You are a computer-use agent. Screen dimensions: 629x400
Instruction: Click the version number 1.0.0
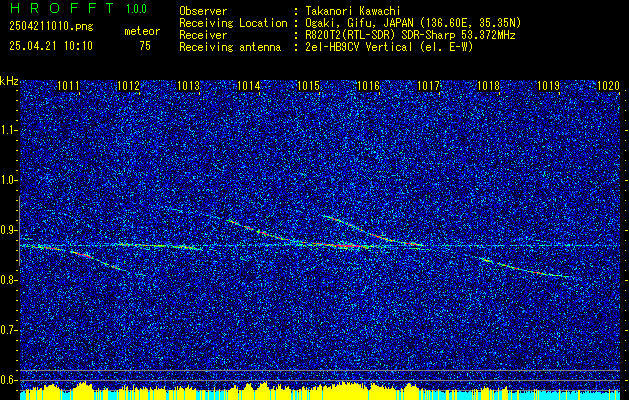coord(136,9)
